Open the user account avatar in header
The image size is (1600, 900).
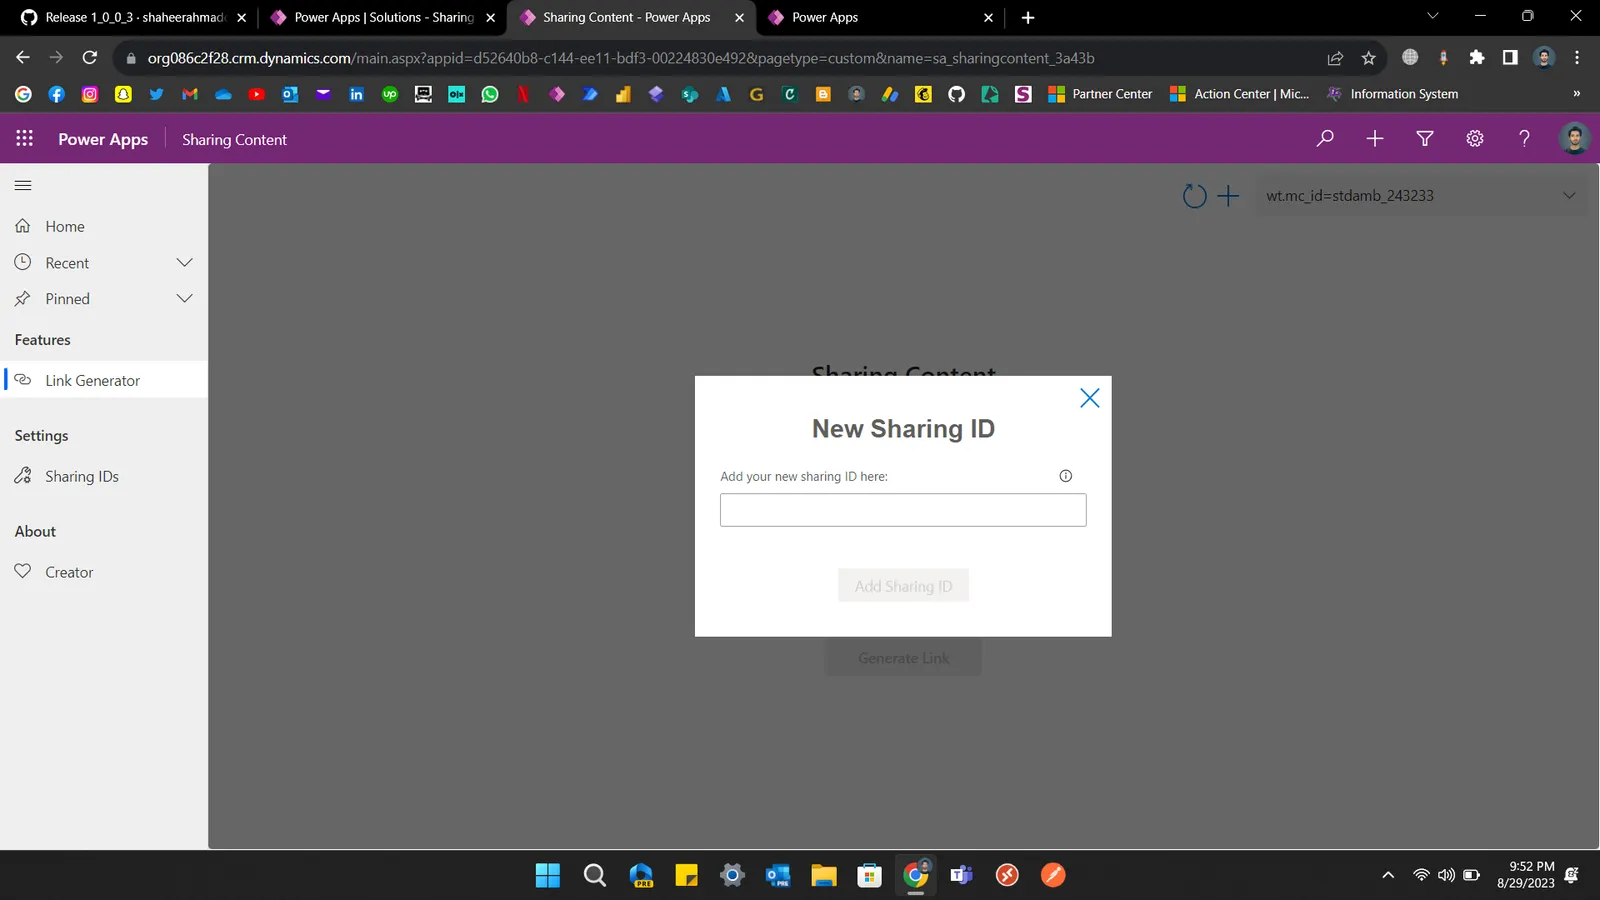point(1574,138)
